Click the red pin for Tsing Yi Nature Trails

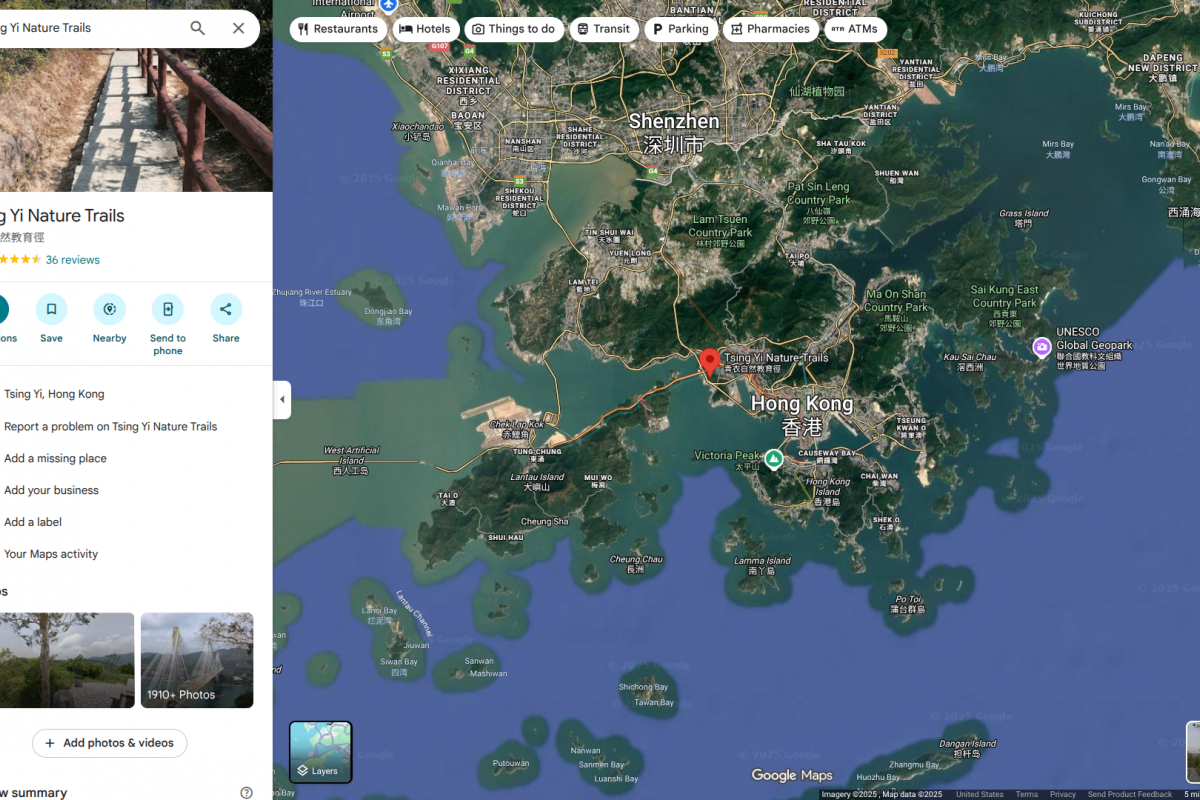(x=710, y=360)
